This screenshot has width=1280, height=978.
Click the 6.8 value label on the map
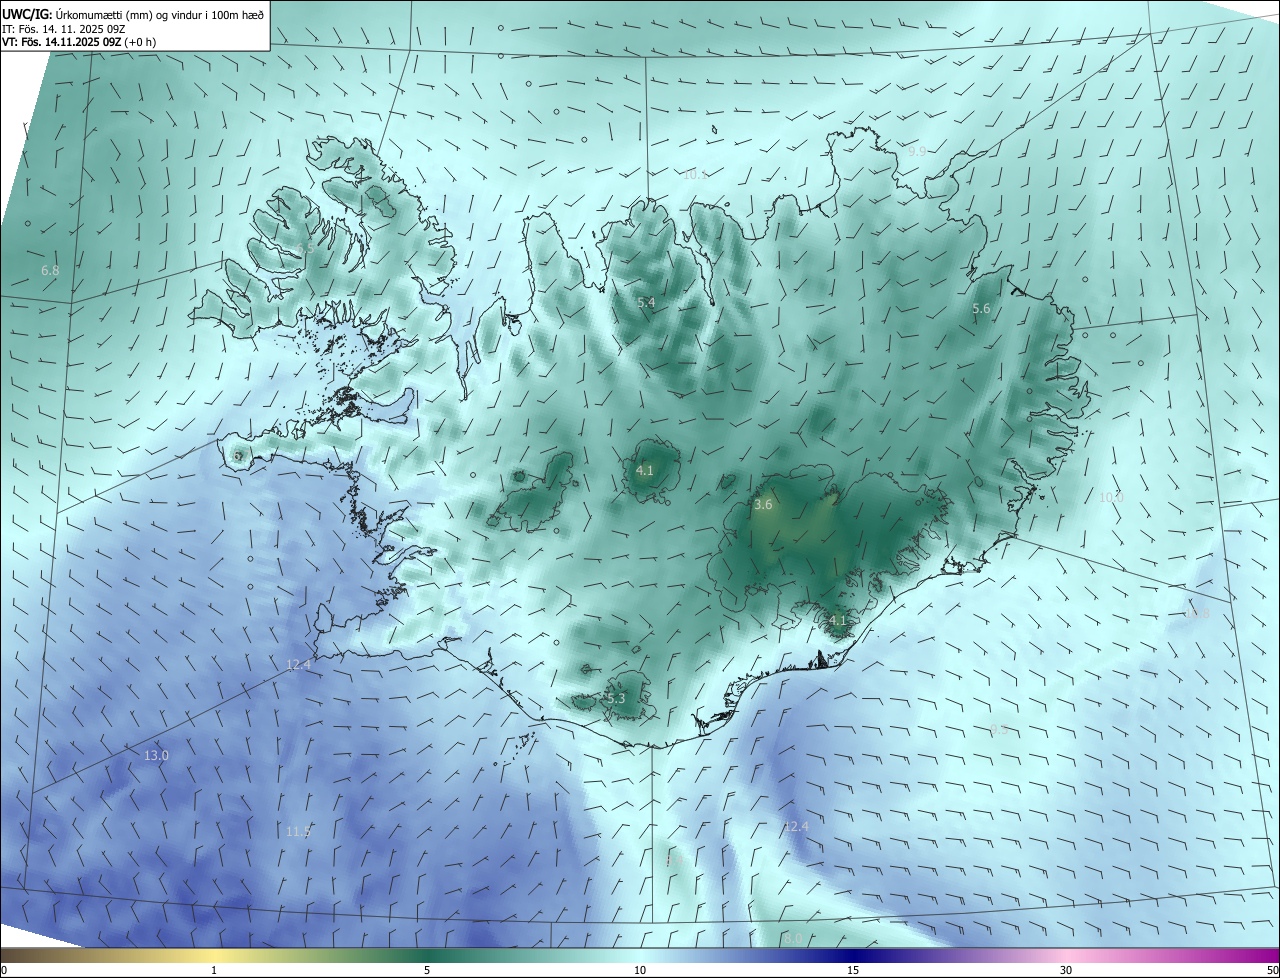click(x=50, y=271)
